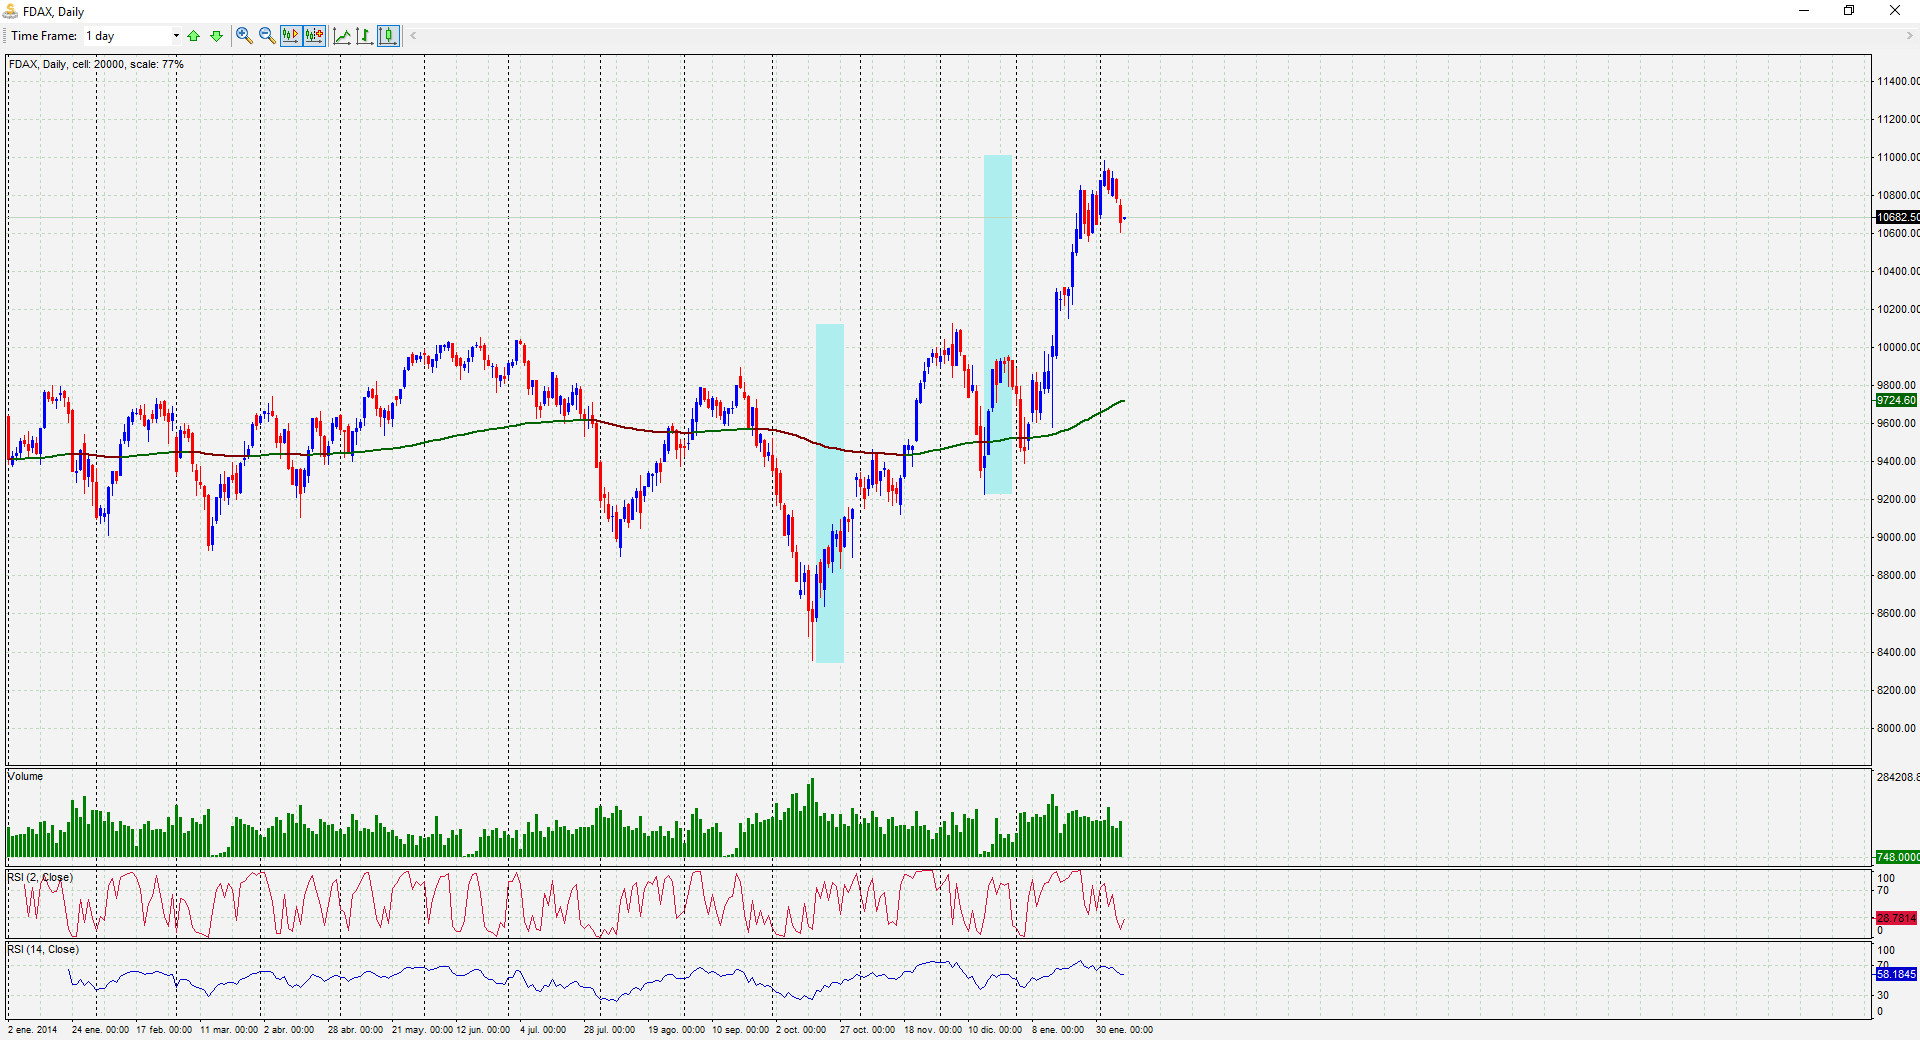The image size is (1920, 1040).
Task: Switch to bar chart type
Action: tap(365, 36)
